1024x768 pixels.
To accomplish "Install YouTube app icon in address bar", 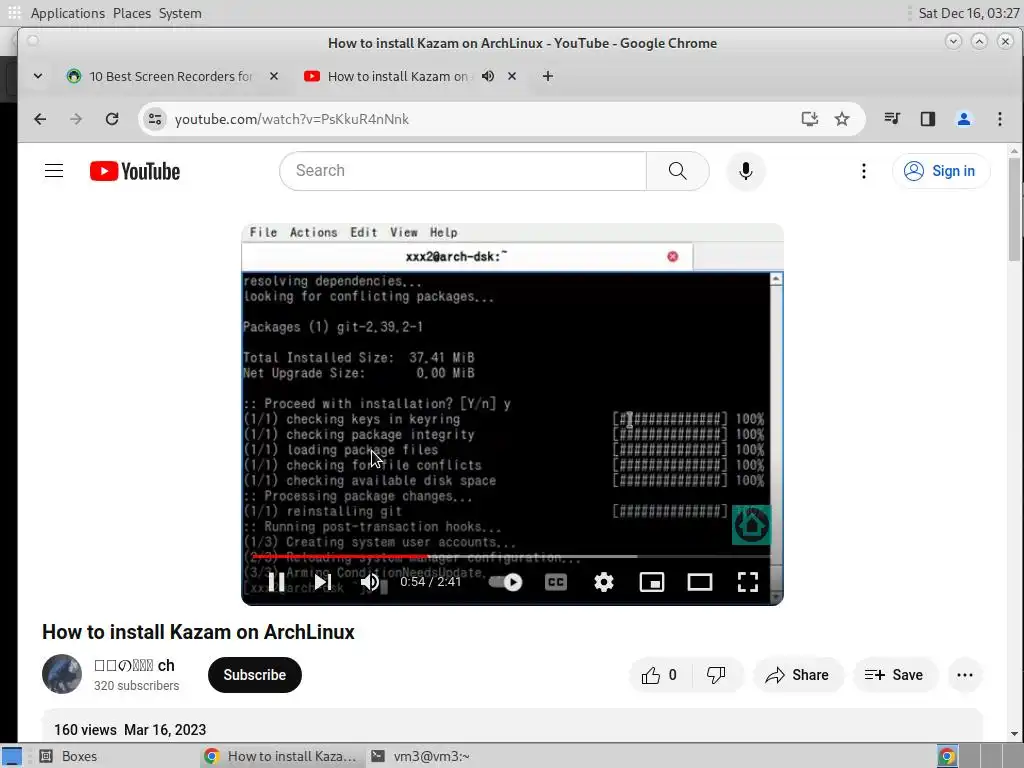I will pyautogui.click(x=810, y=119).
